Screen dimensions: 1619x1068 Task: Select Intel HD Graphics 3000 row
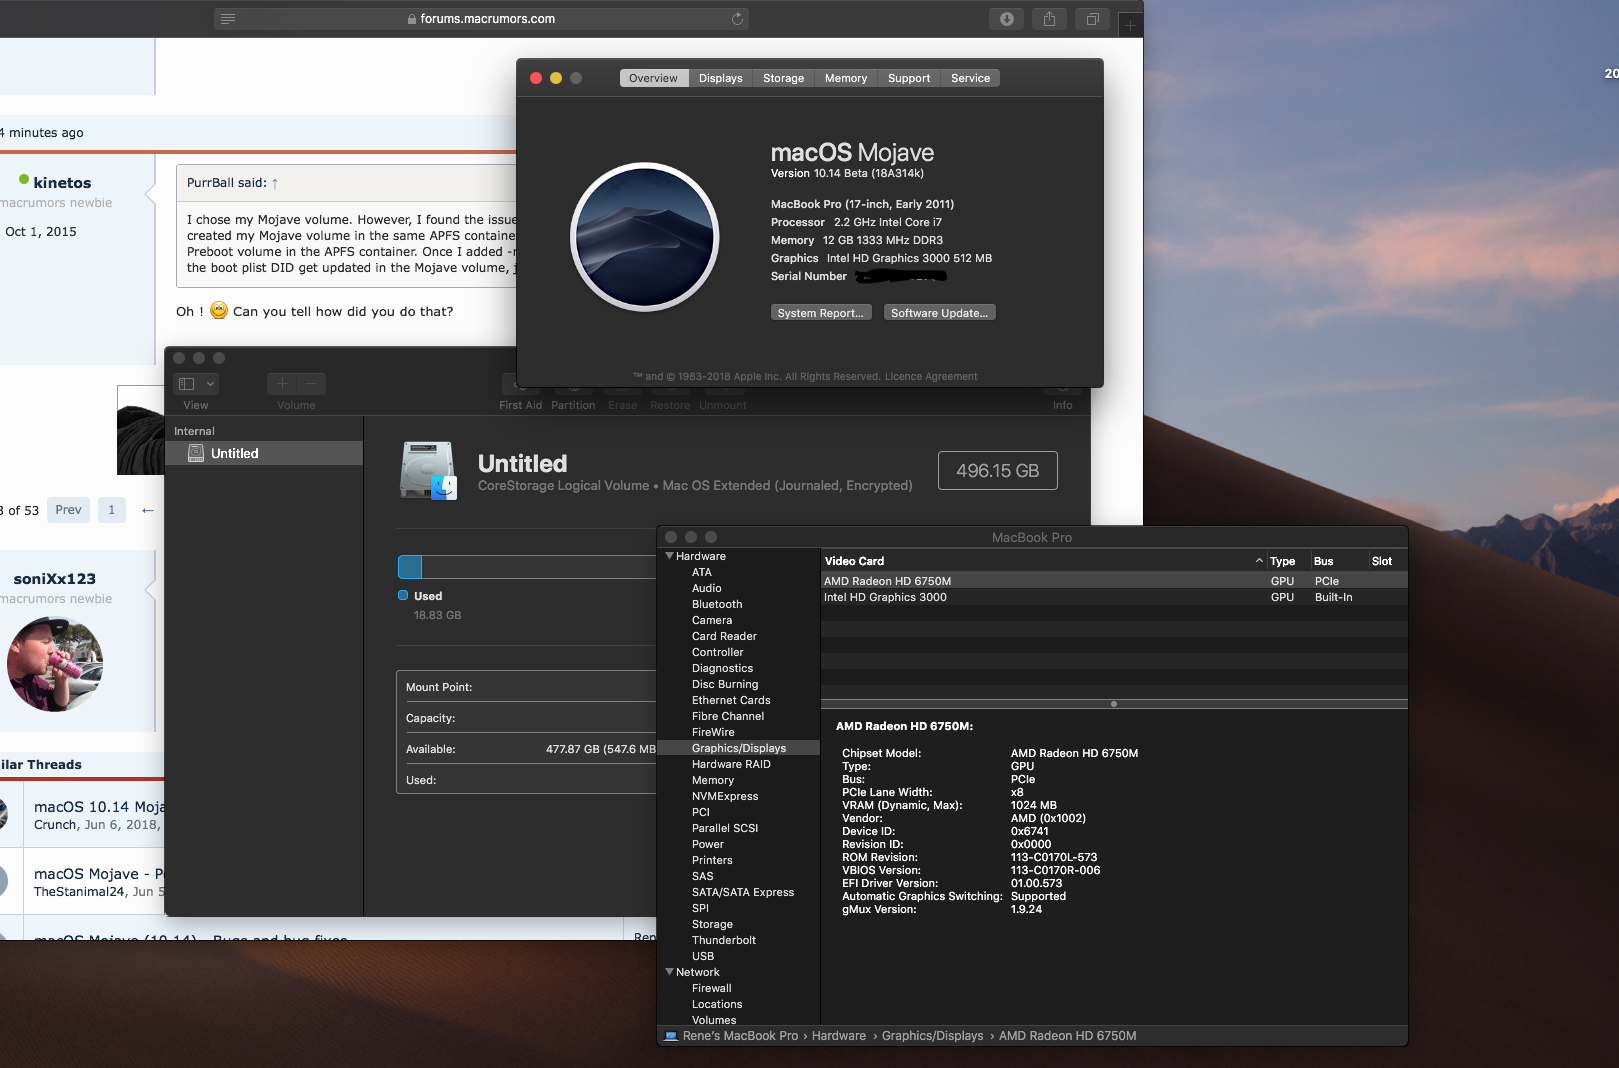[1114, 597]
